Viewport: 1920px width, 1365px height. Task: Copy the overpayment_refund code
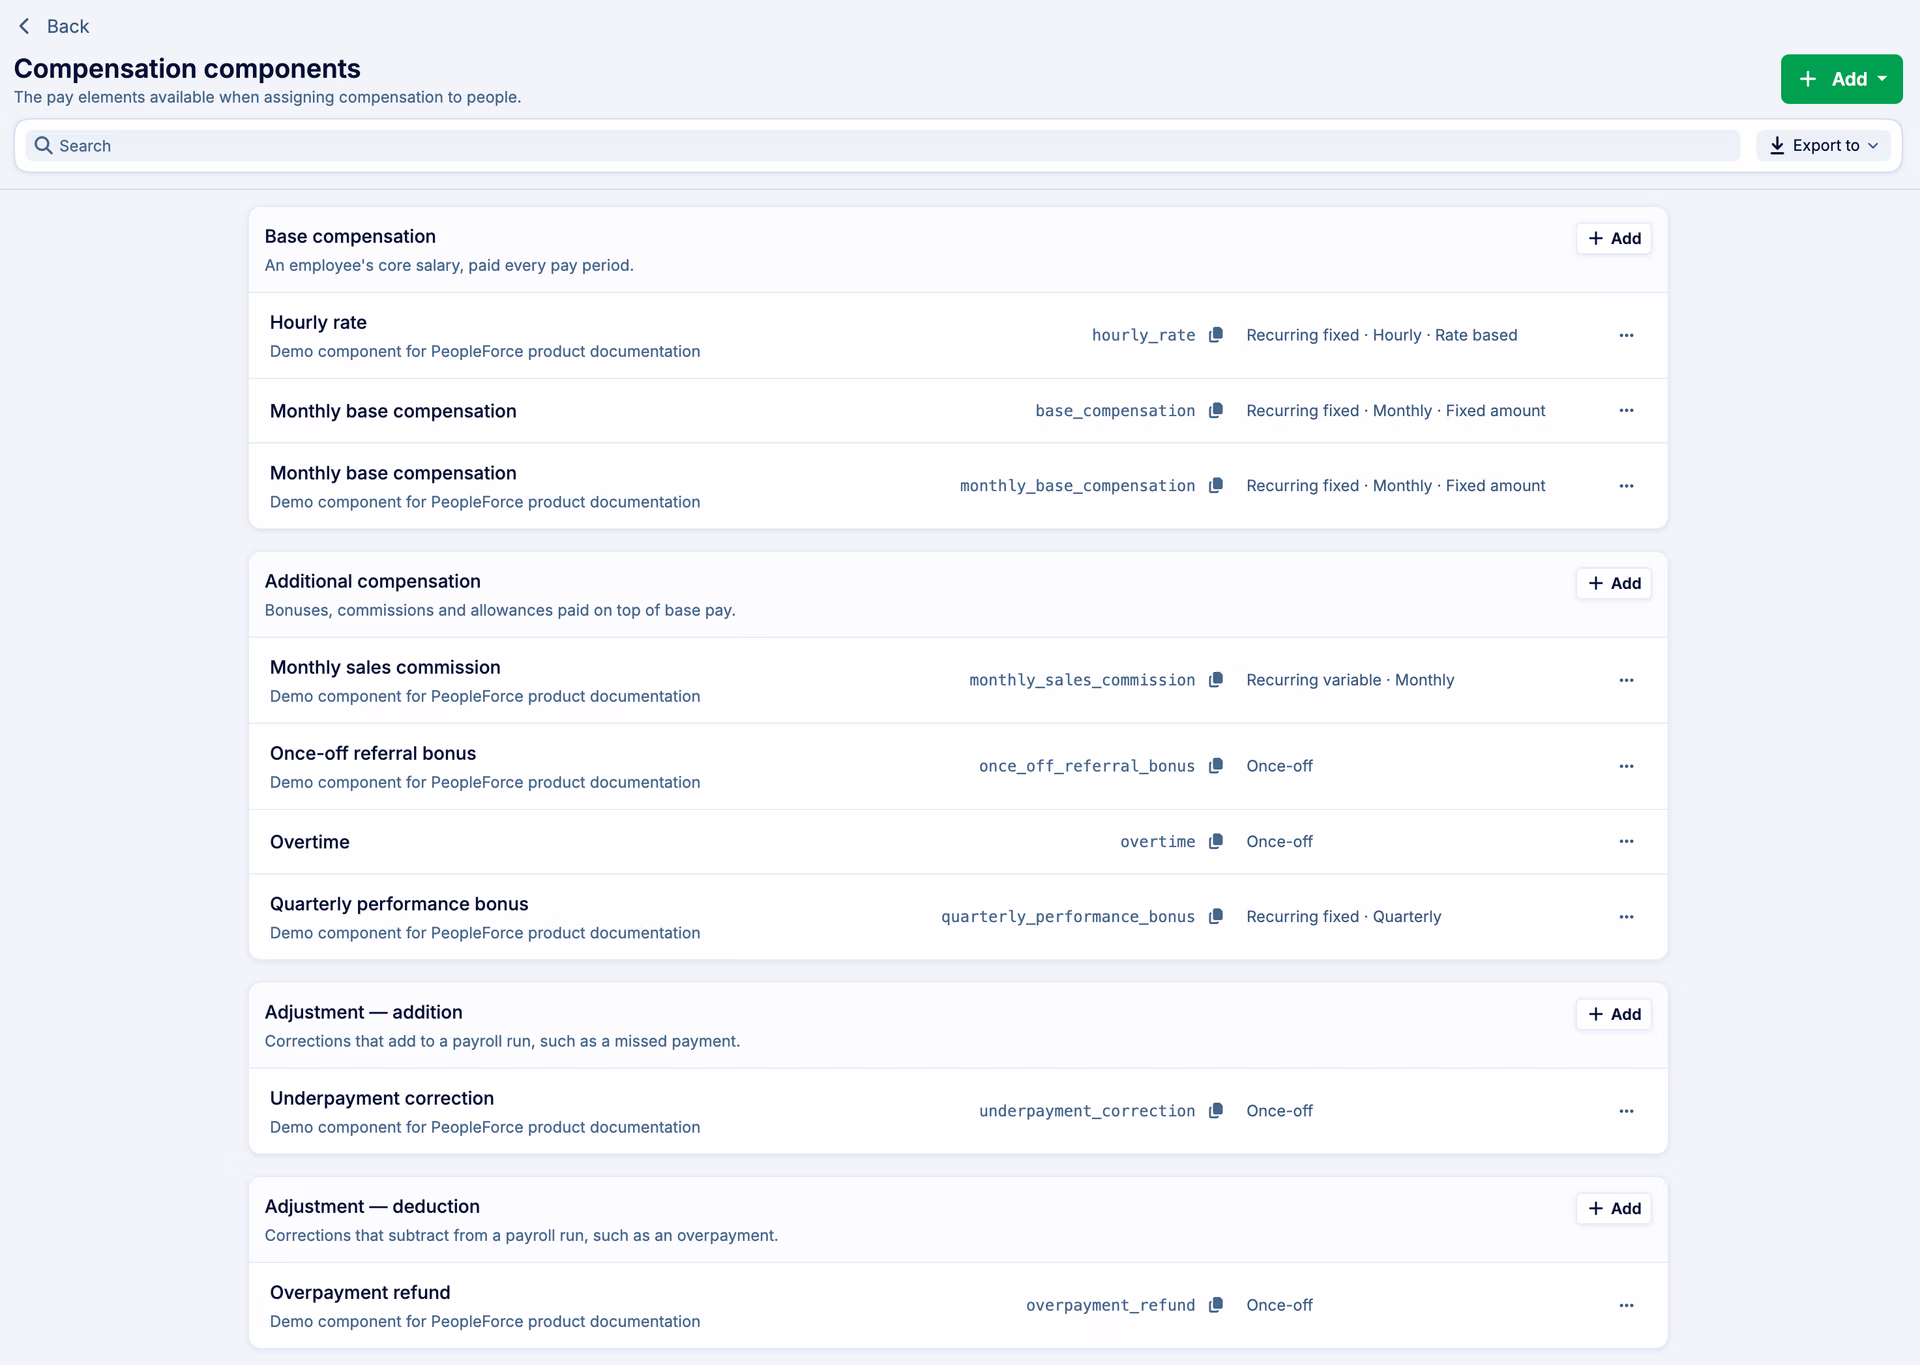[x=1216, y=1305]
